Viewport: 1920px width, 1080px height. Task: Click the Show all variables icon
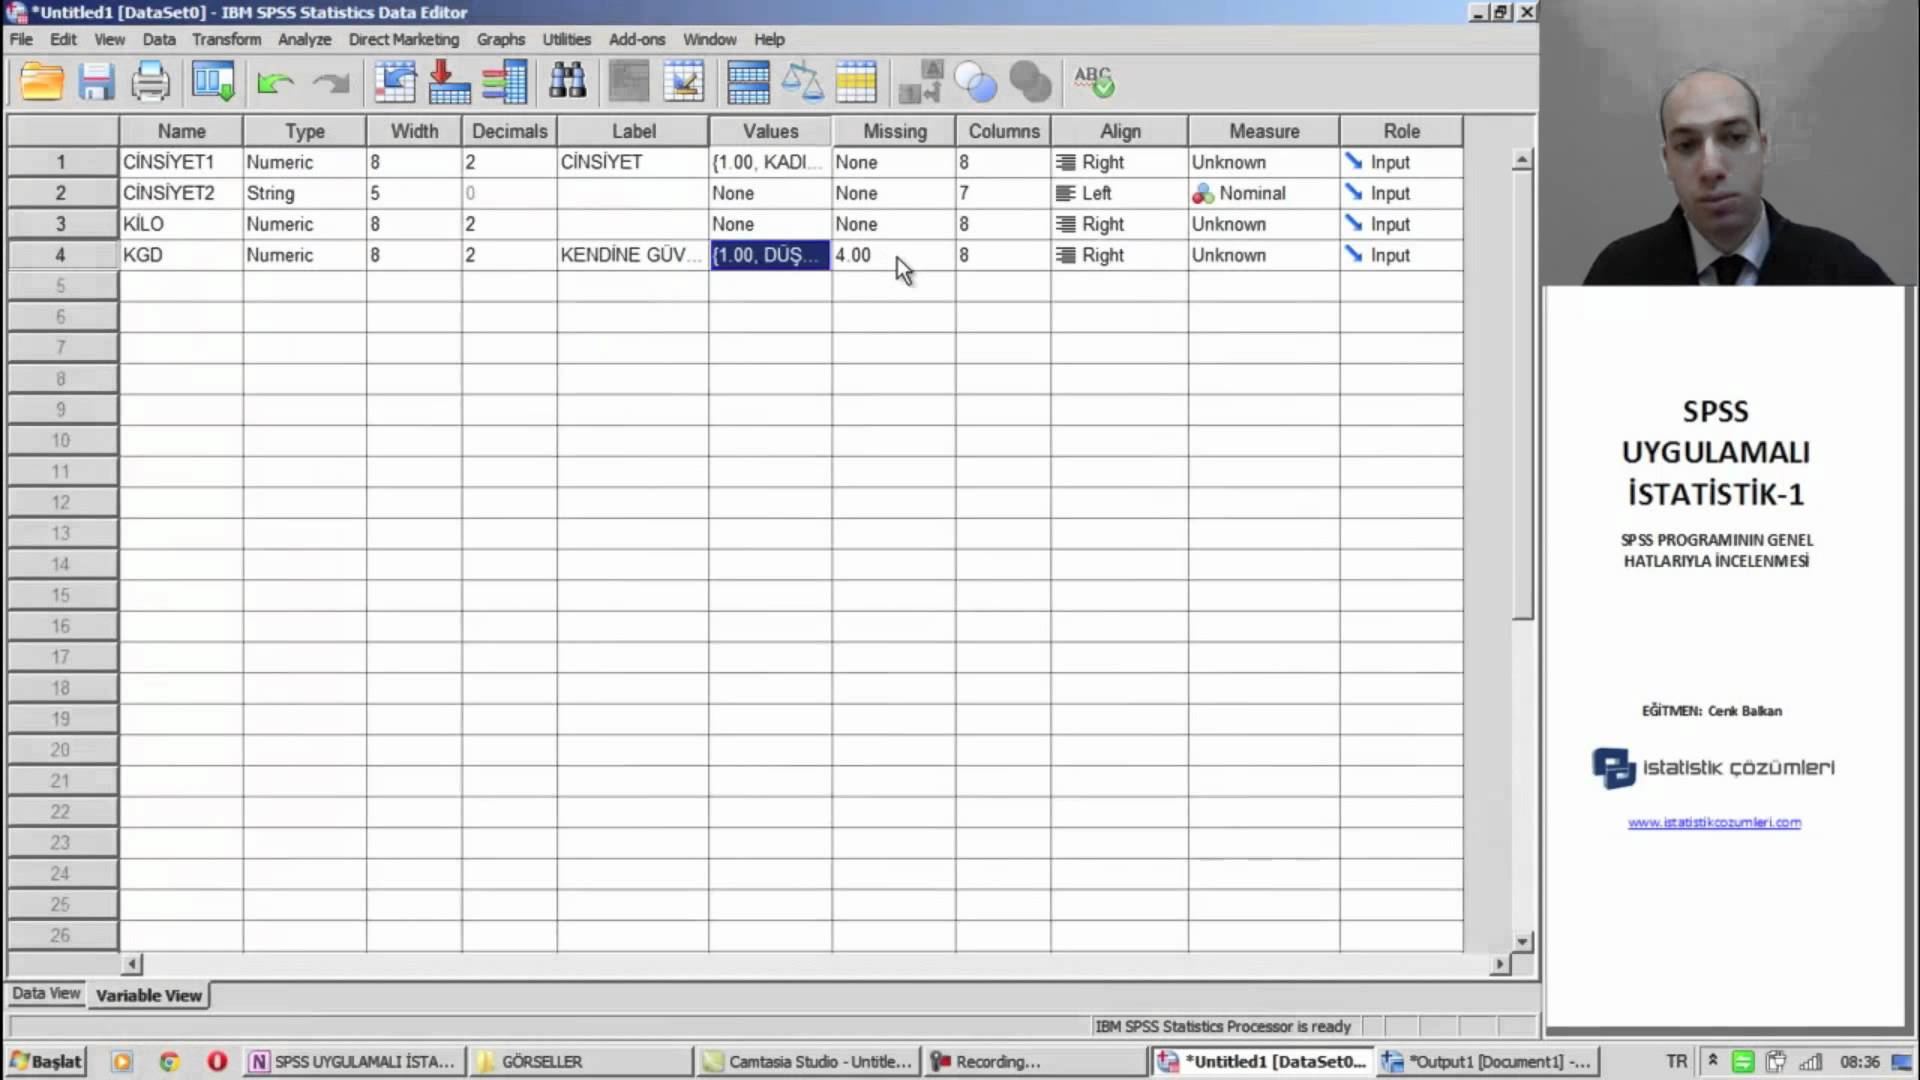click(x=1030, y=82)
